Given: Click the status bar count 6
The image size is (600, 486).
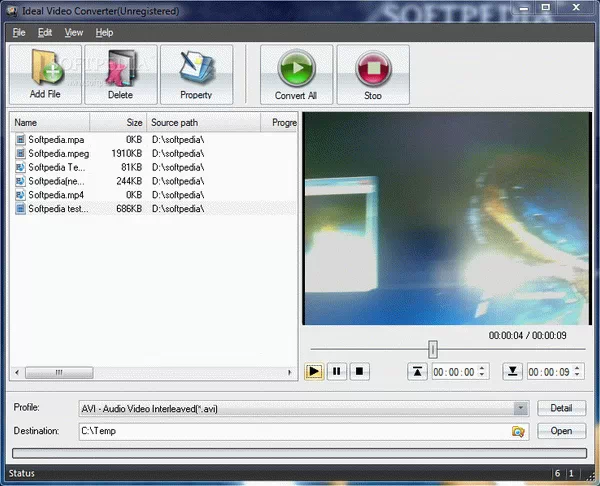Looking at the screenshot, I should [x=558, y=473].
